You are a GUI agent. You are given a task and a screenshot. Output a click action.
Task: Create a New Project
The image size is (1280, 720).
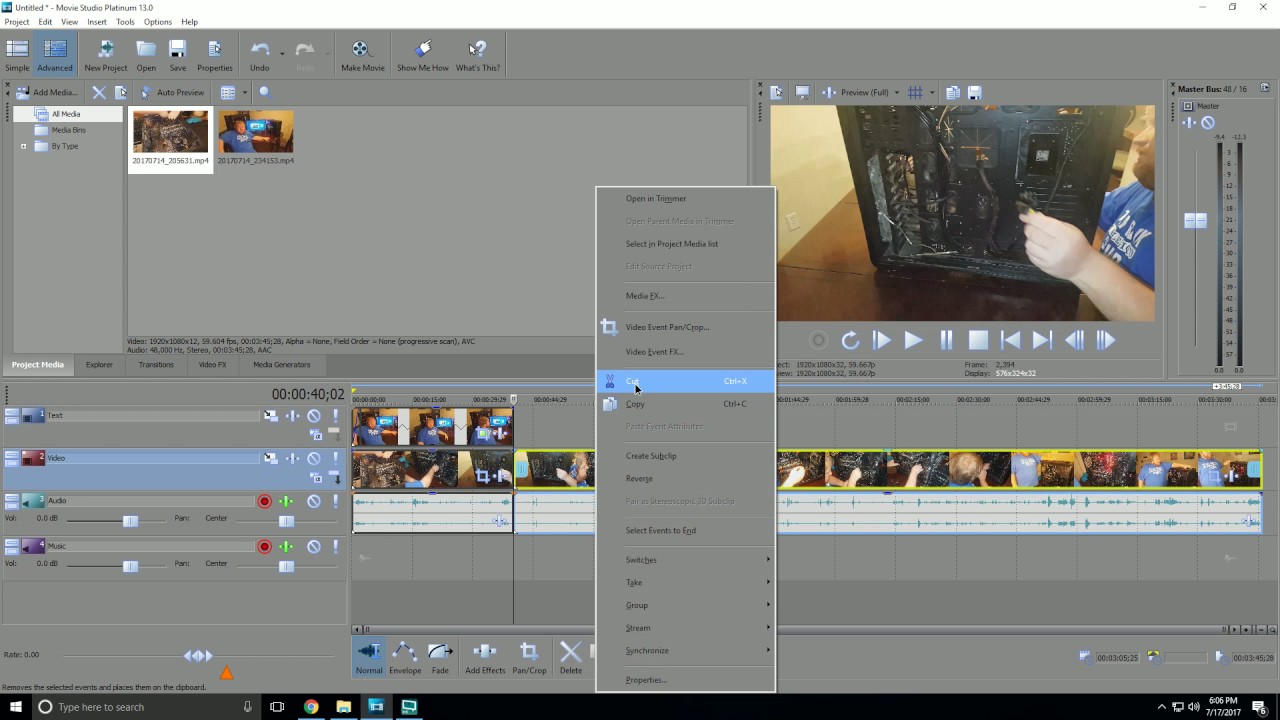105,55
